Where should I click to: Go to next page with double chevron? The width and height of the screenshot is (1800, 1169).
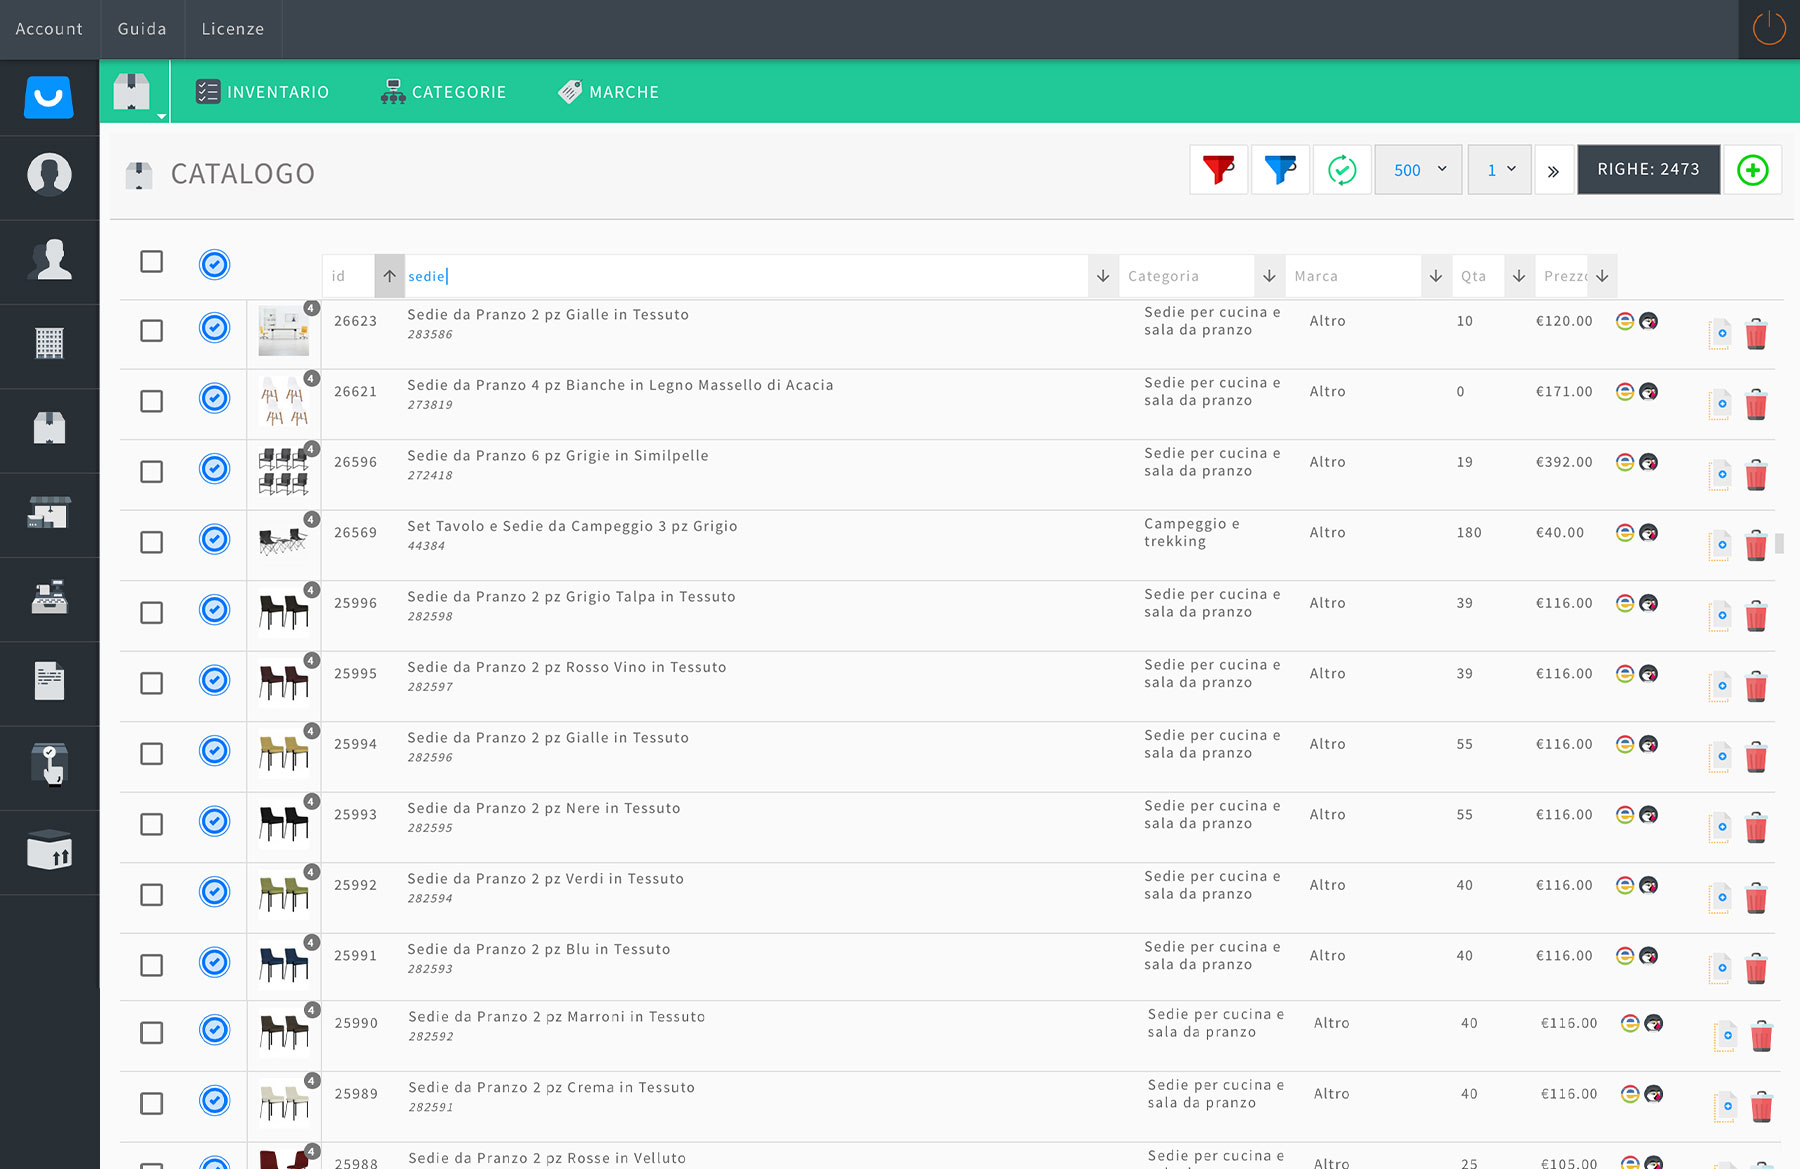pyautogui.click(x=1553, y=171)
